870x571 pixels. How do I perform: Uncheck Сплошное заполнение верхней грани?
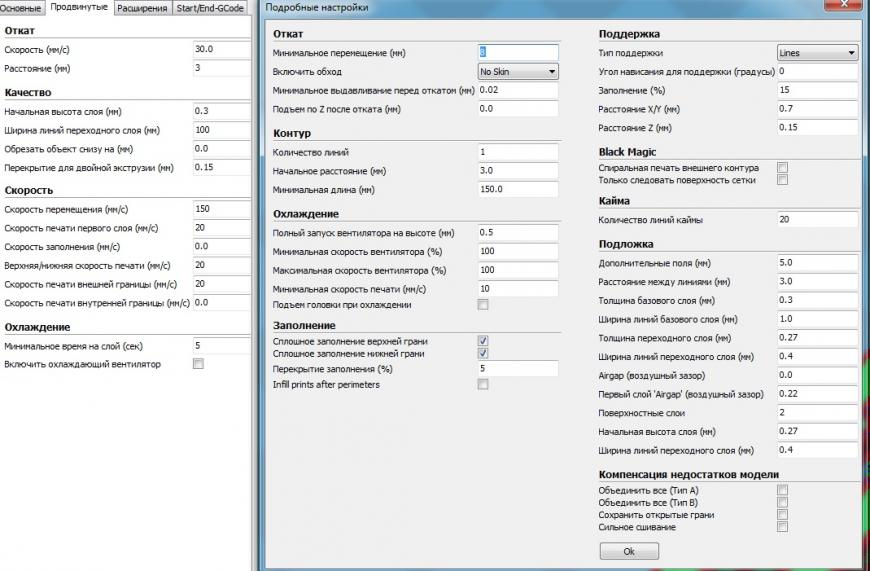click(x=483, y=341)
